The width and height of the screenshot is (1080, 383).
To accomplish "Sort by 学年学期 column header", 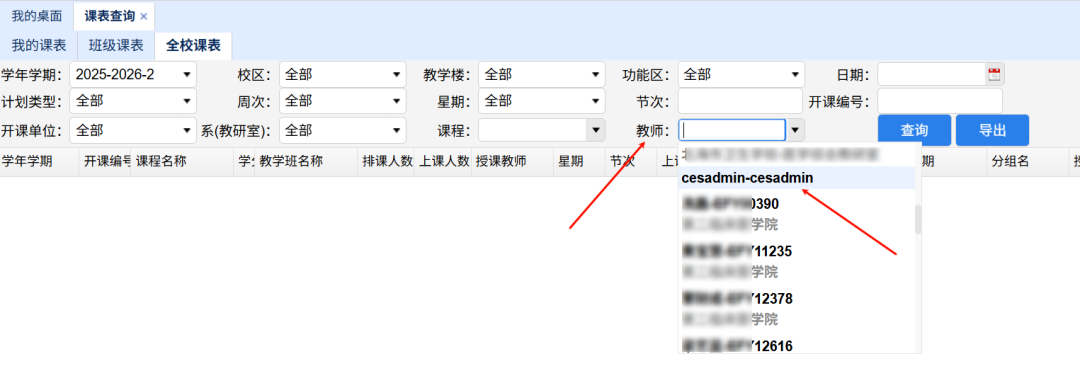I will coord(39,162).
